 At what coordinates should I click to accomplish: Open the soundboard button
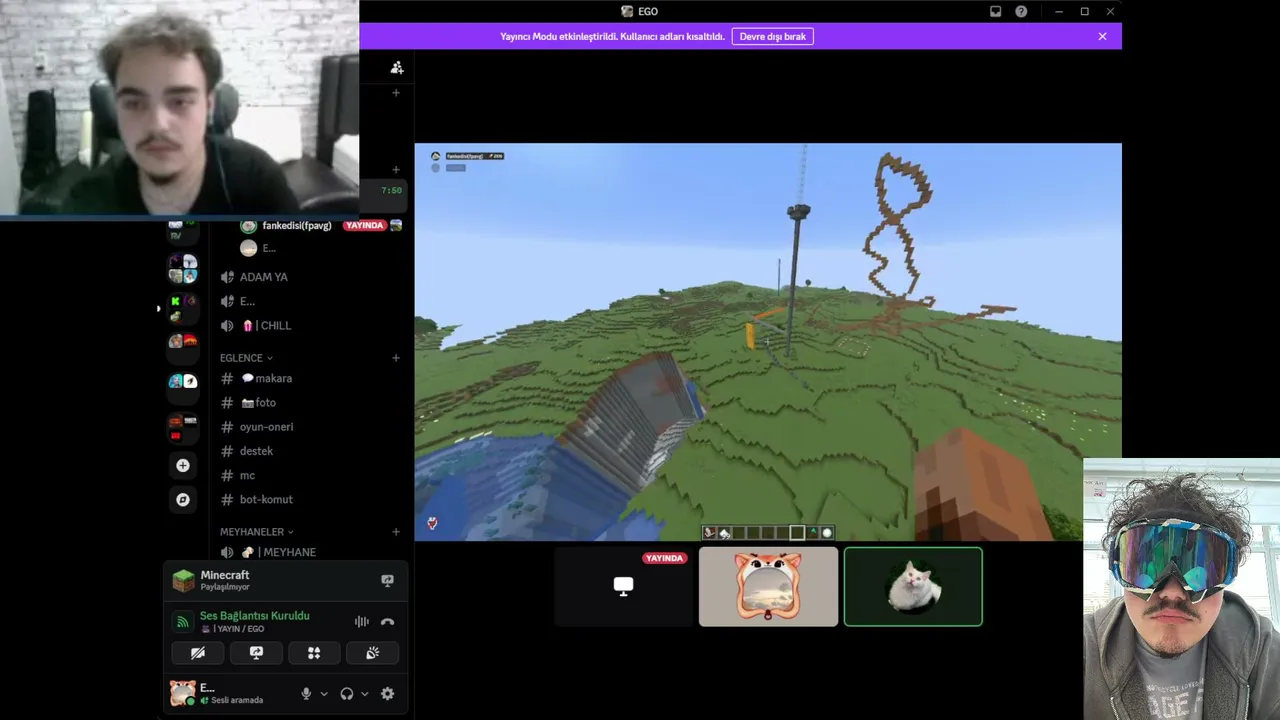pos(372,653)
